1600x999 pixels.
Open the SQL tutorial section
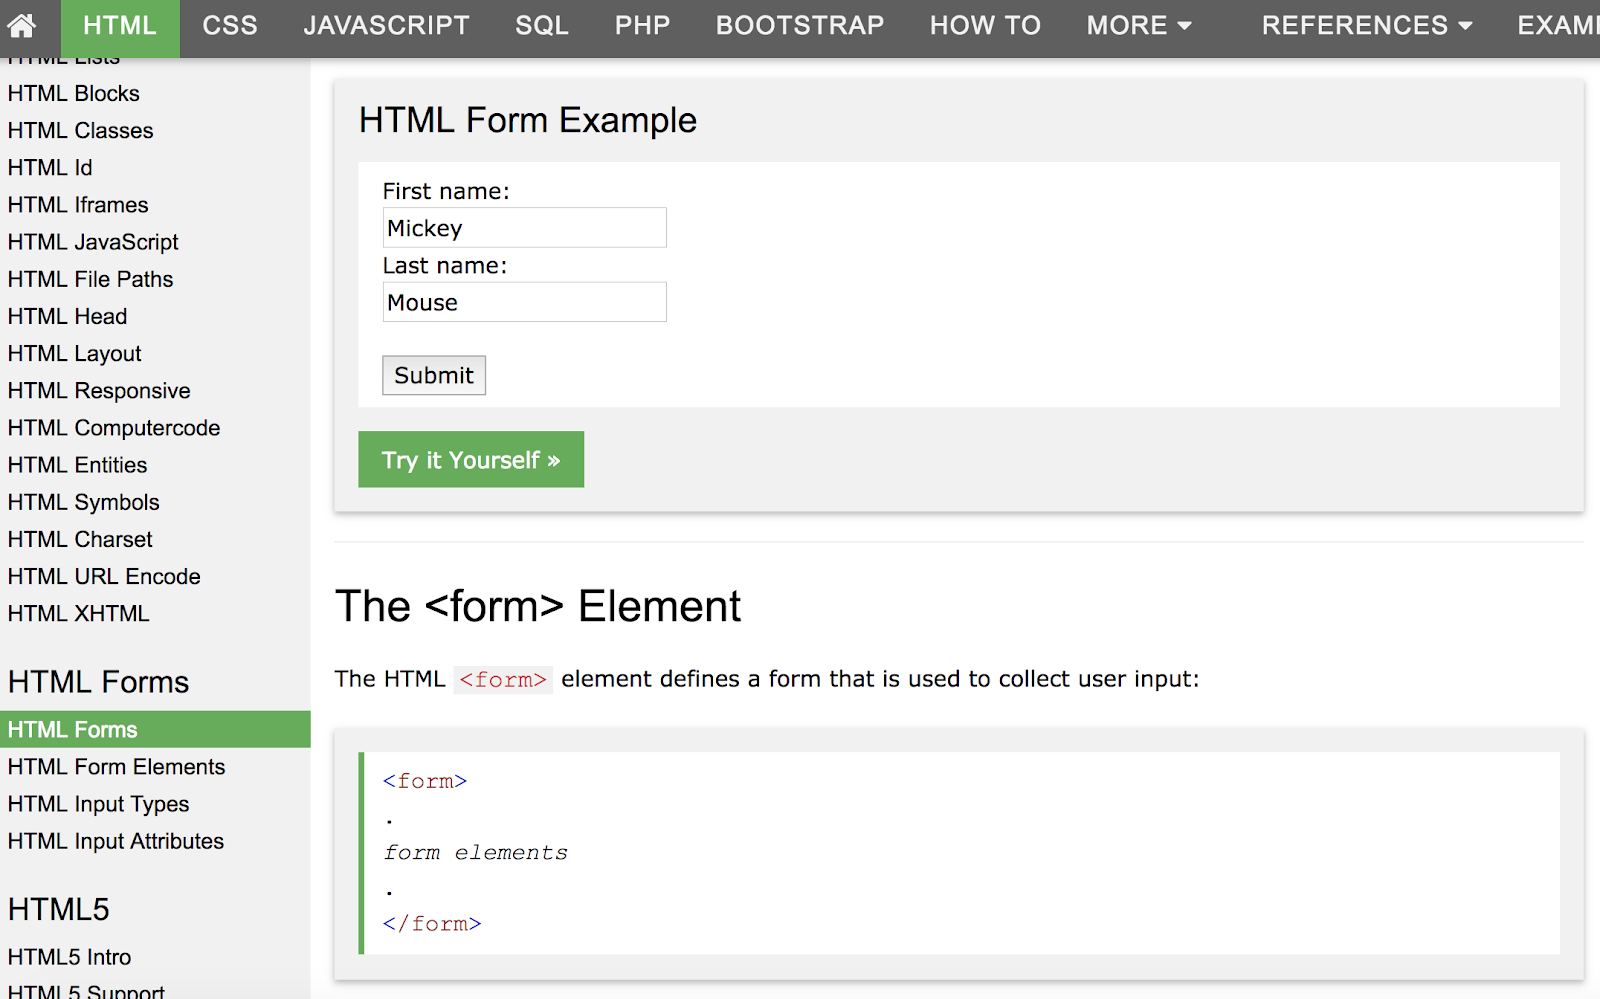coord(542,25)
